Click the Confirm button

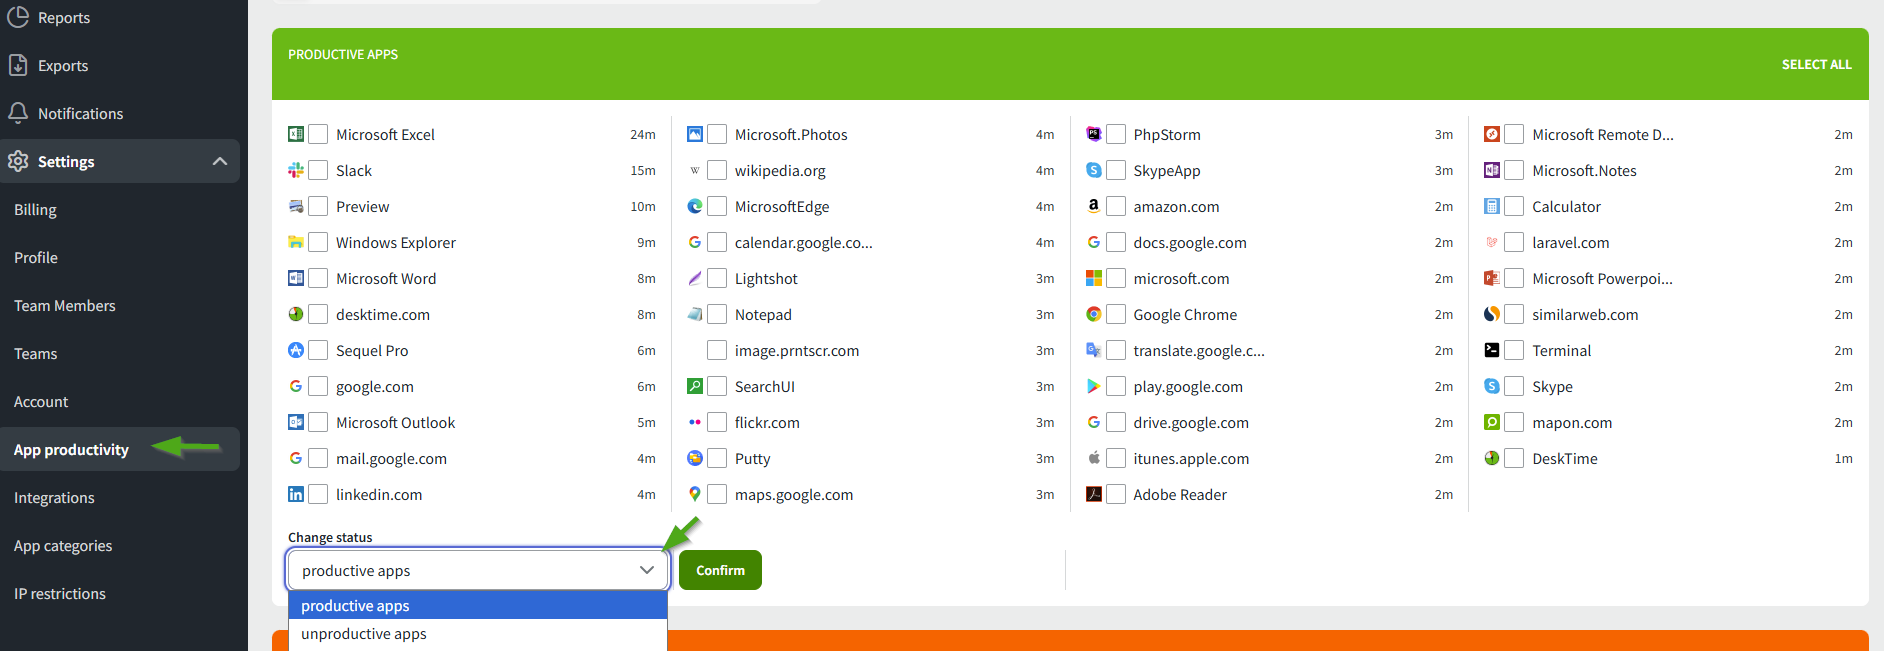720,570
